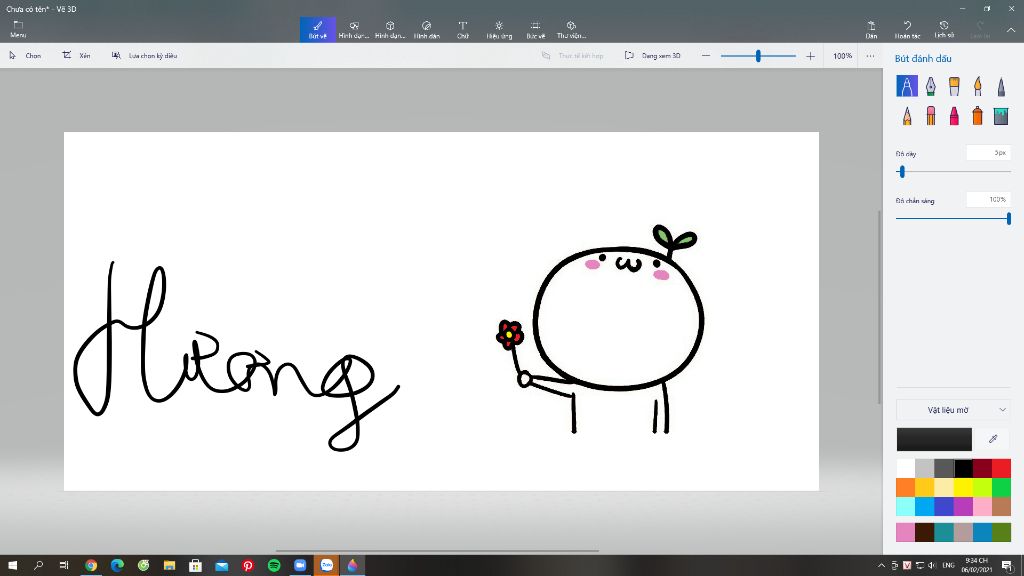Screen dimensions: 1024x576
Task: Choose the Chọn select tool
Action: pos(25,56)
